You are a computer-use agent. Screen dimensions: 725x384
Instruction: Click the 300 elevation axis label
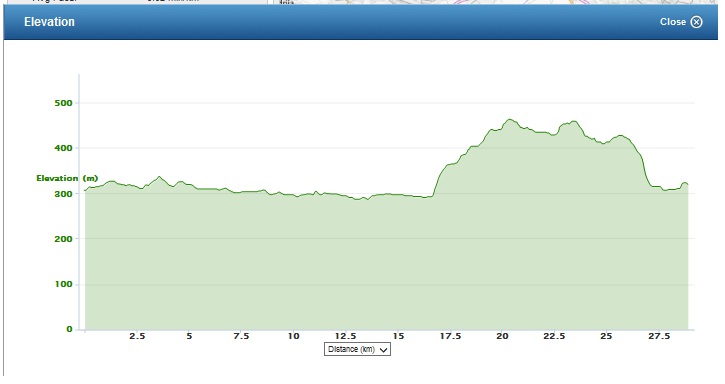[x=64, y=194]
